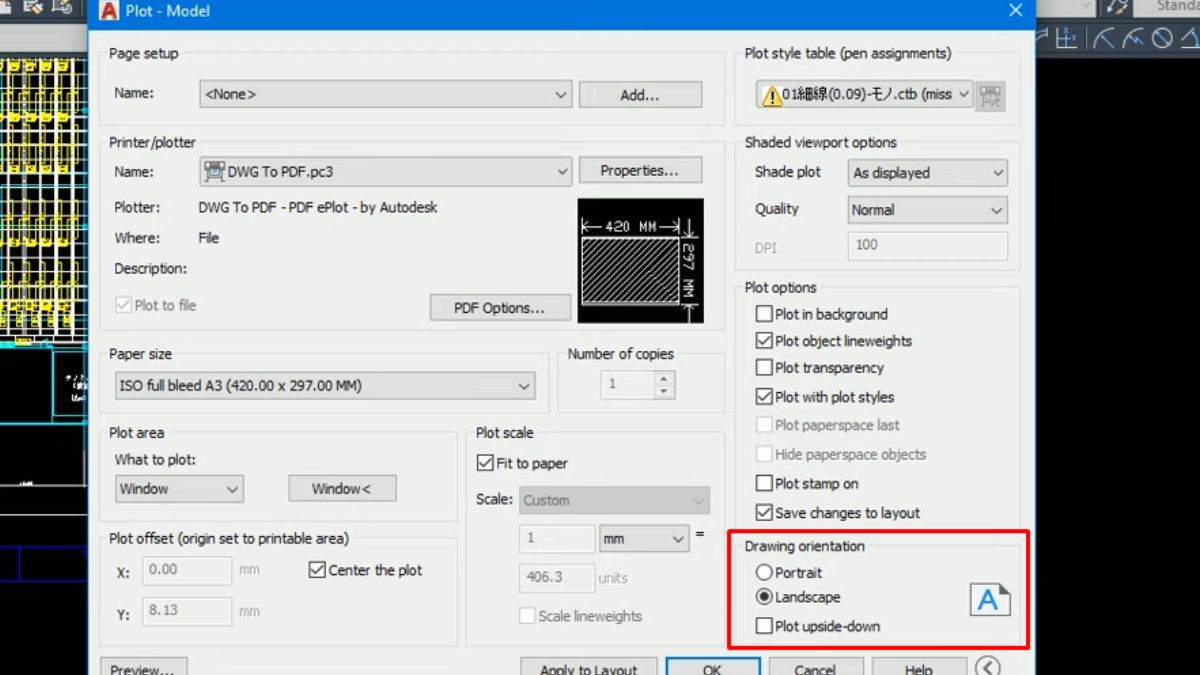Click the AutoCAD logo in the Plot title bar
1200x675 pixels.
coord(110,11)
